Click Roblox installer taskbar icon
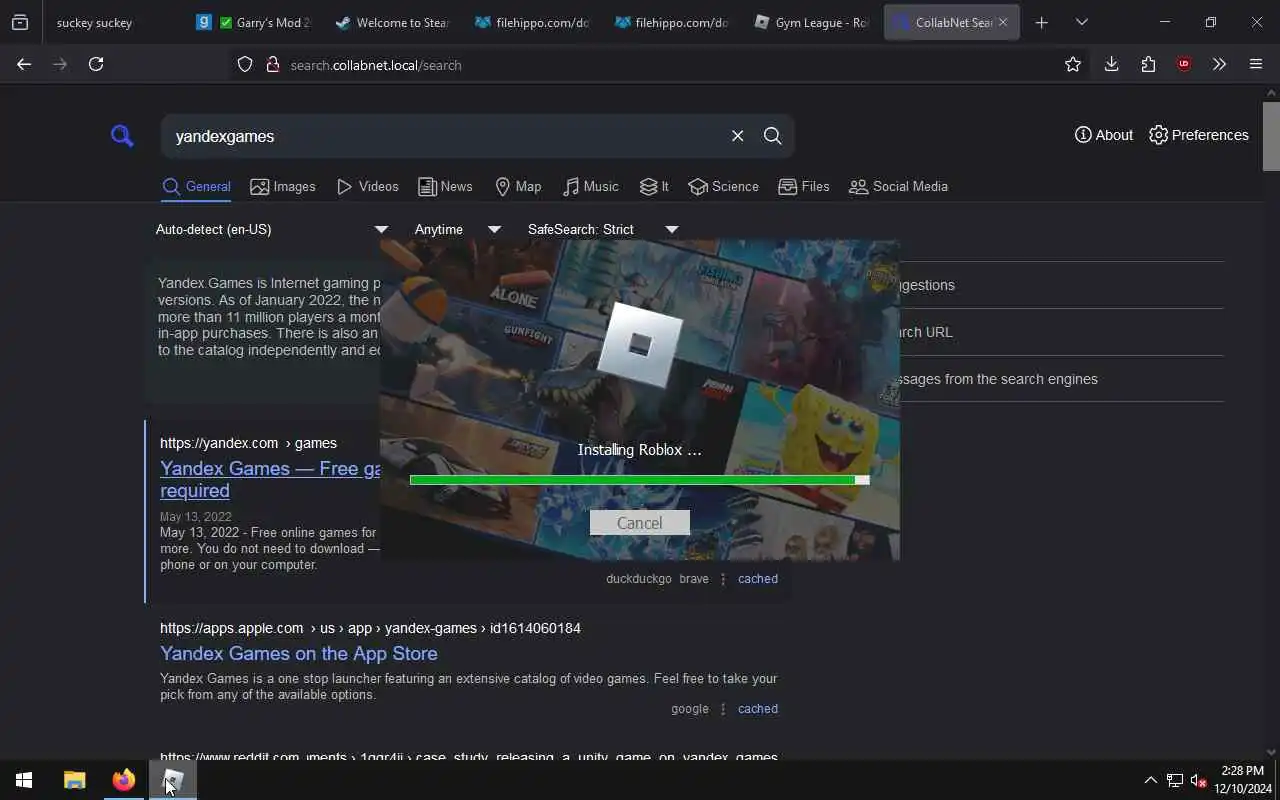1280x800 pixels. point(173,780)
